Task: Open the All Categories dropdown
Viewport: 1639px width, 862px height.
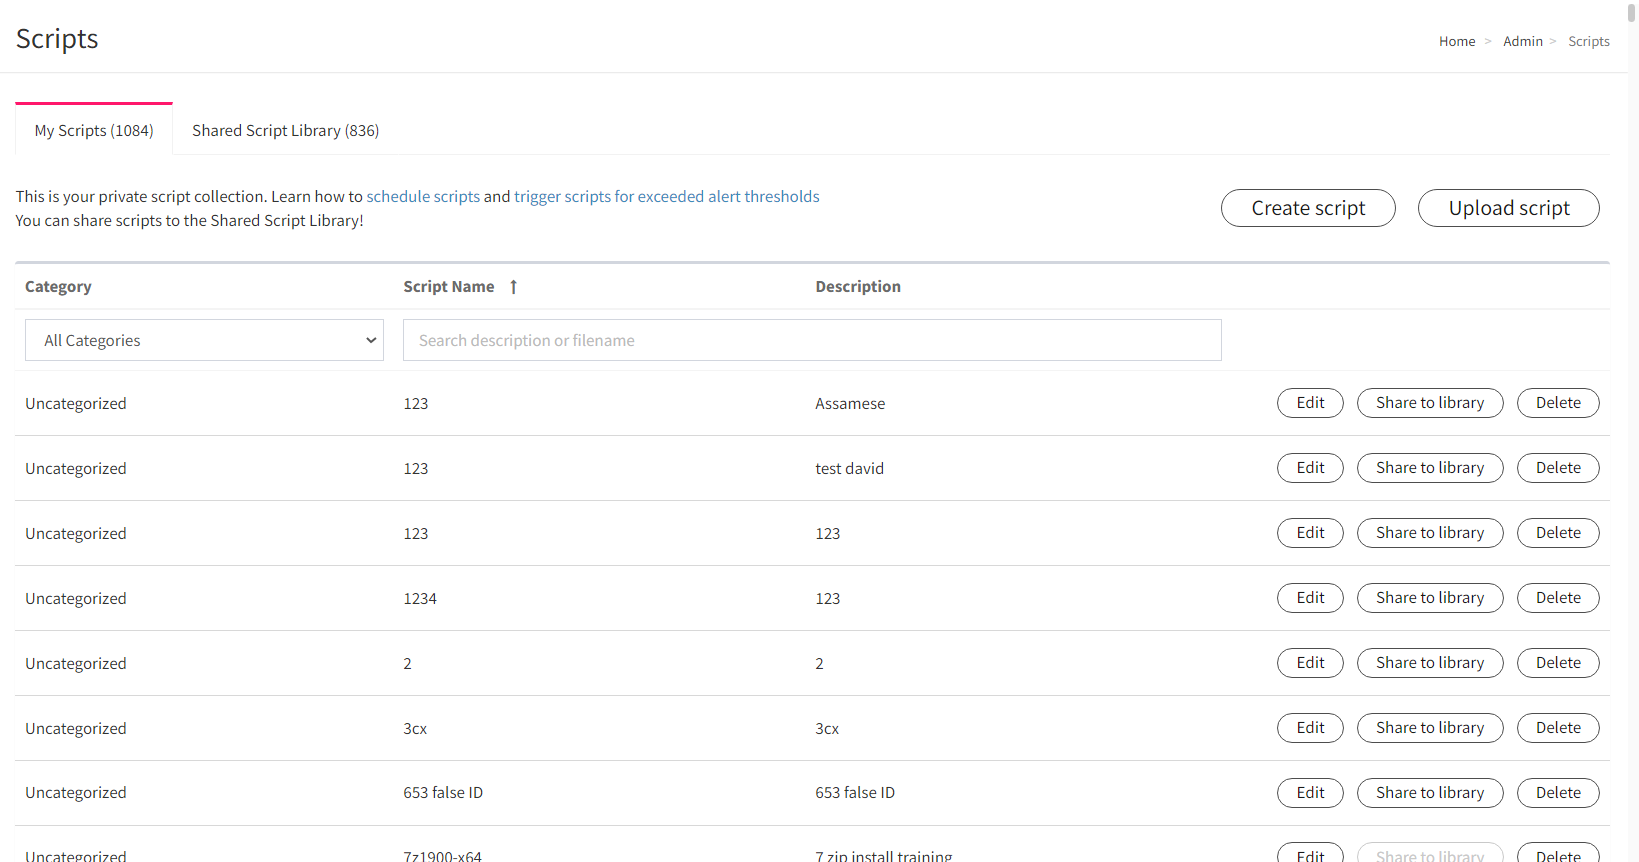Action: point(204,340)
